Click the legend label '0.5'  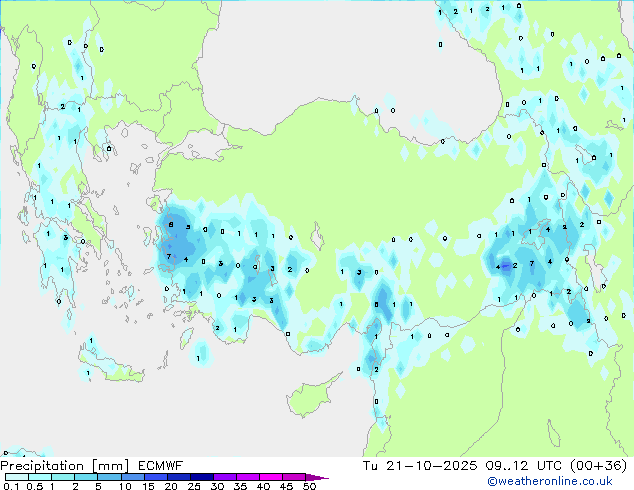tap(35, 486)
